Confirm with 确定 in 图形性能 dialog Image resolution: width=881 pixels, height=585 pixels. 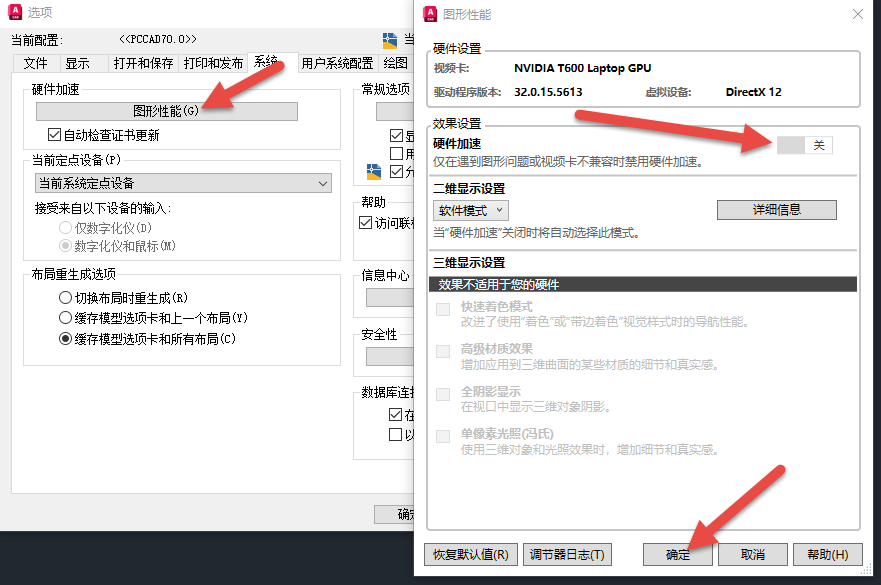[x=678, y=554]
